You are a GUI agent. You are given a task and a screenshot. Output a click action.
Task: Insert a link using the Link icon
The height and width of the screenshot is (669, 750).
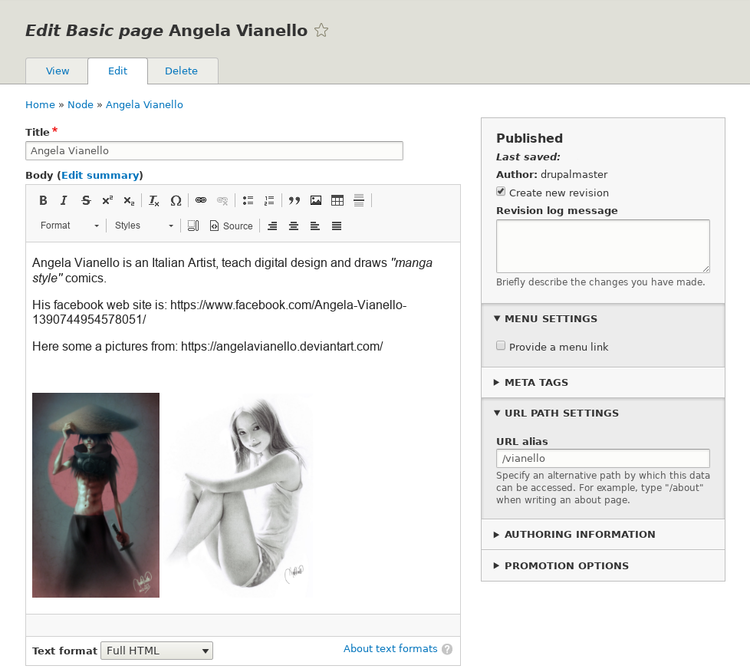click(201, 200)
